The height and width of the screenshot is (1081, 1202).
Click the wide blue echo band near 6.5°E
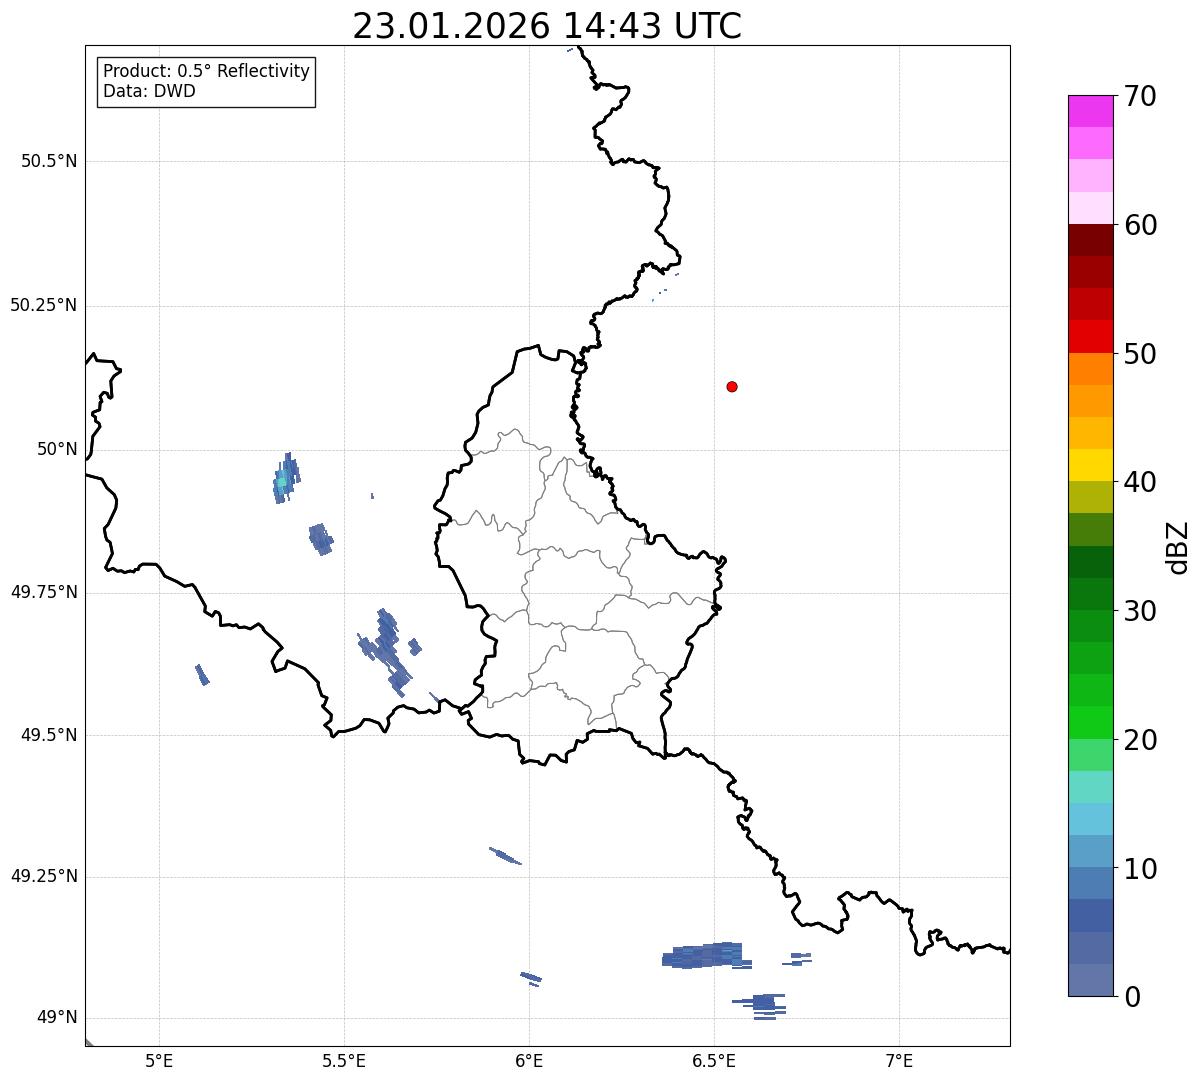[707, 956]
